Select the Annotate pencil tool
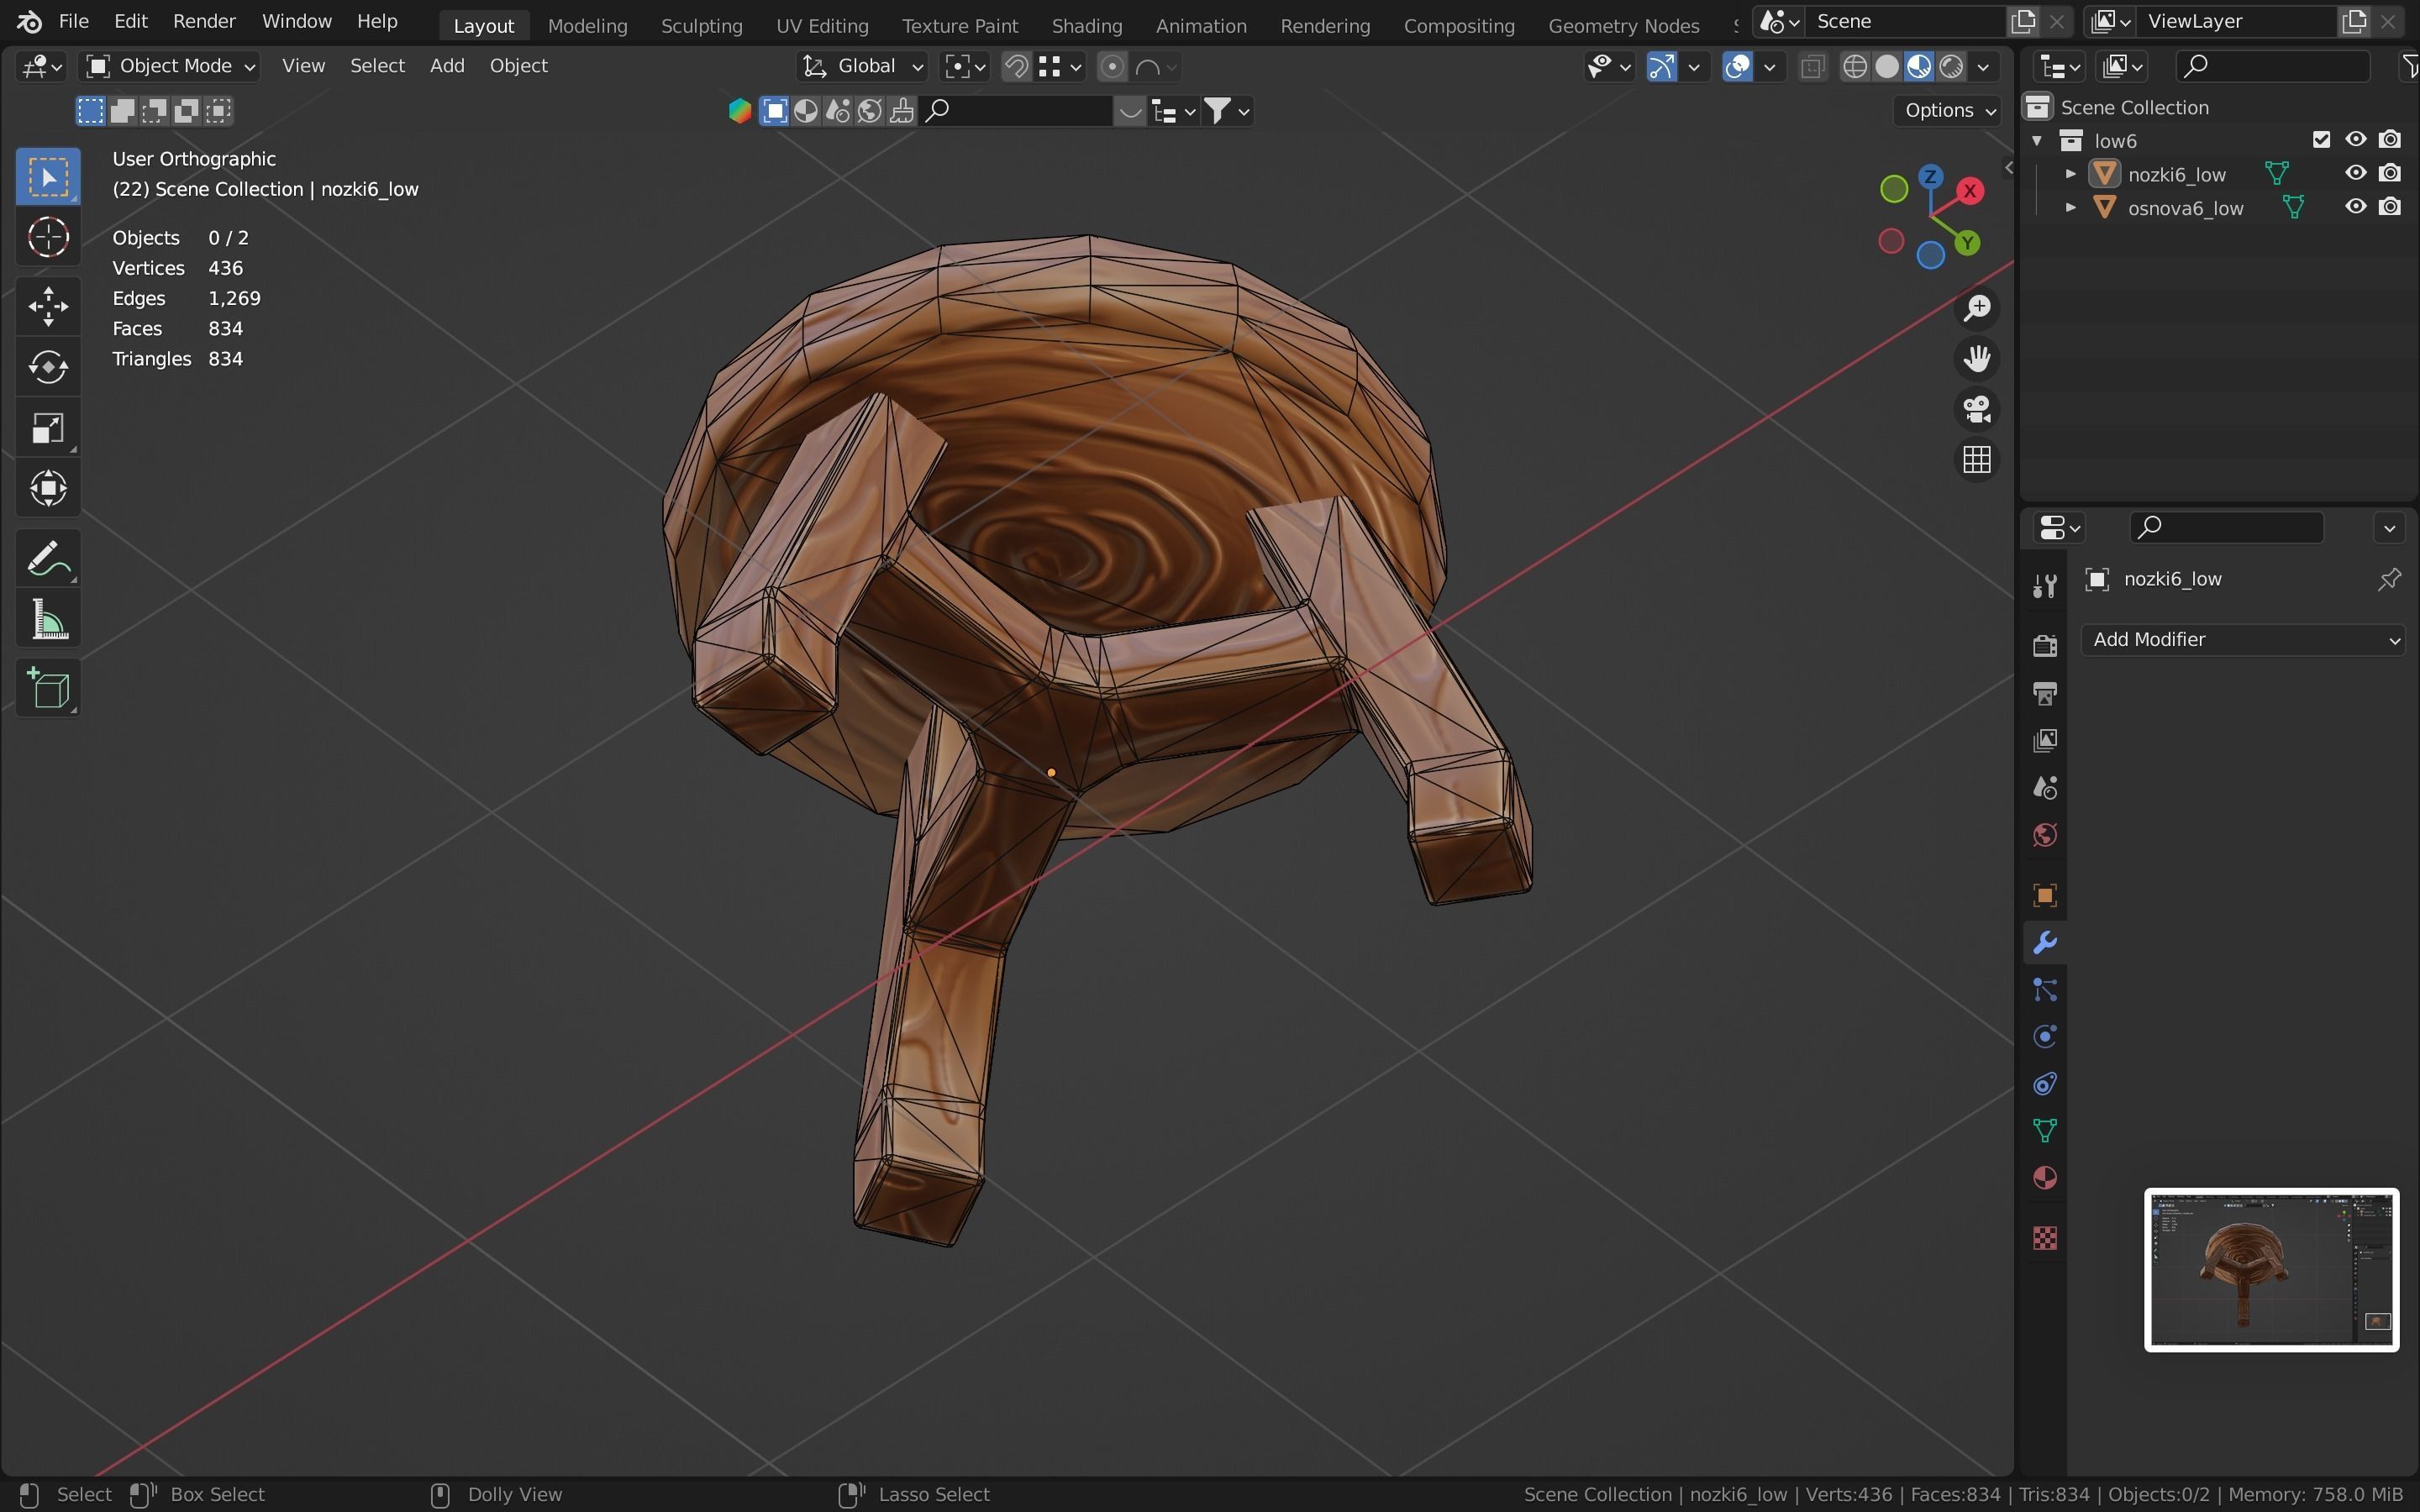Screen dimensions: 2420x1512 (48, 558)
